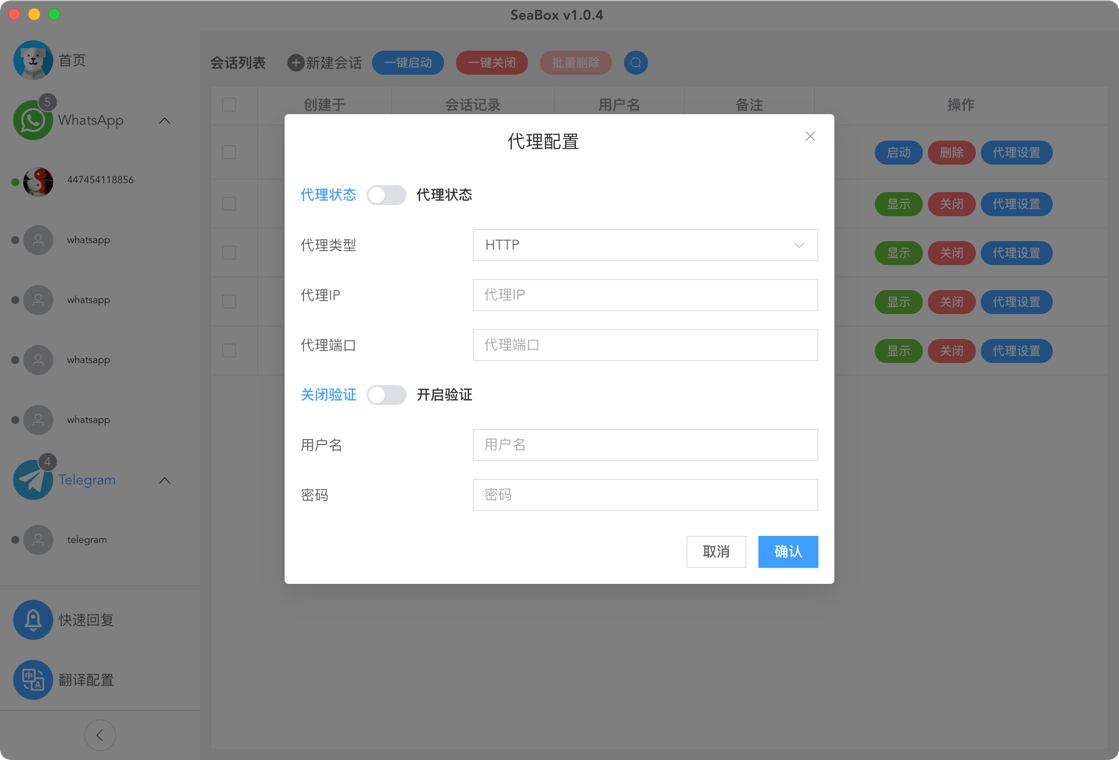
Task: Click the username input field
Action: tap(645, 445)
